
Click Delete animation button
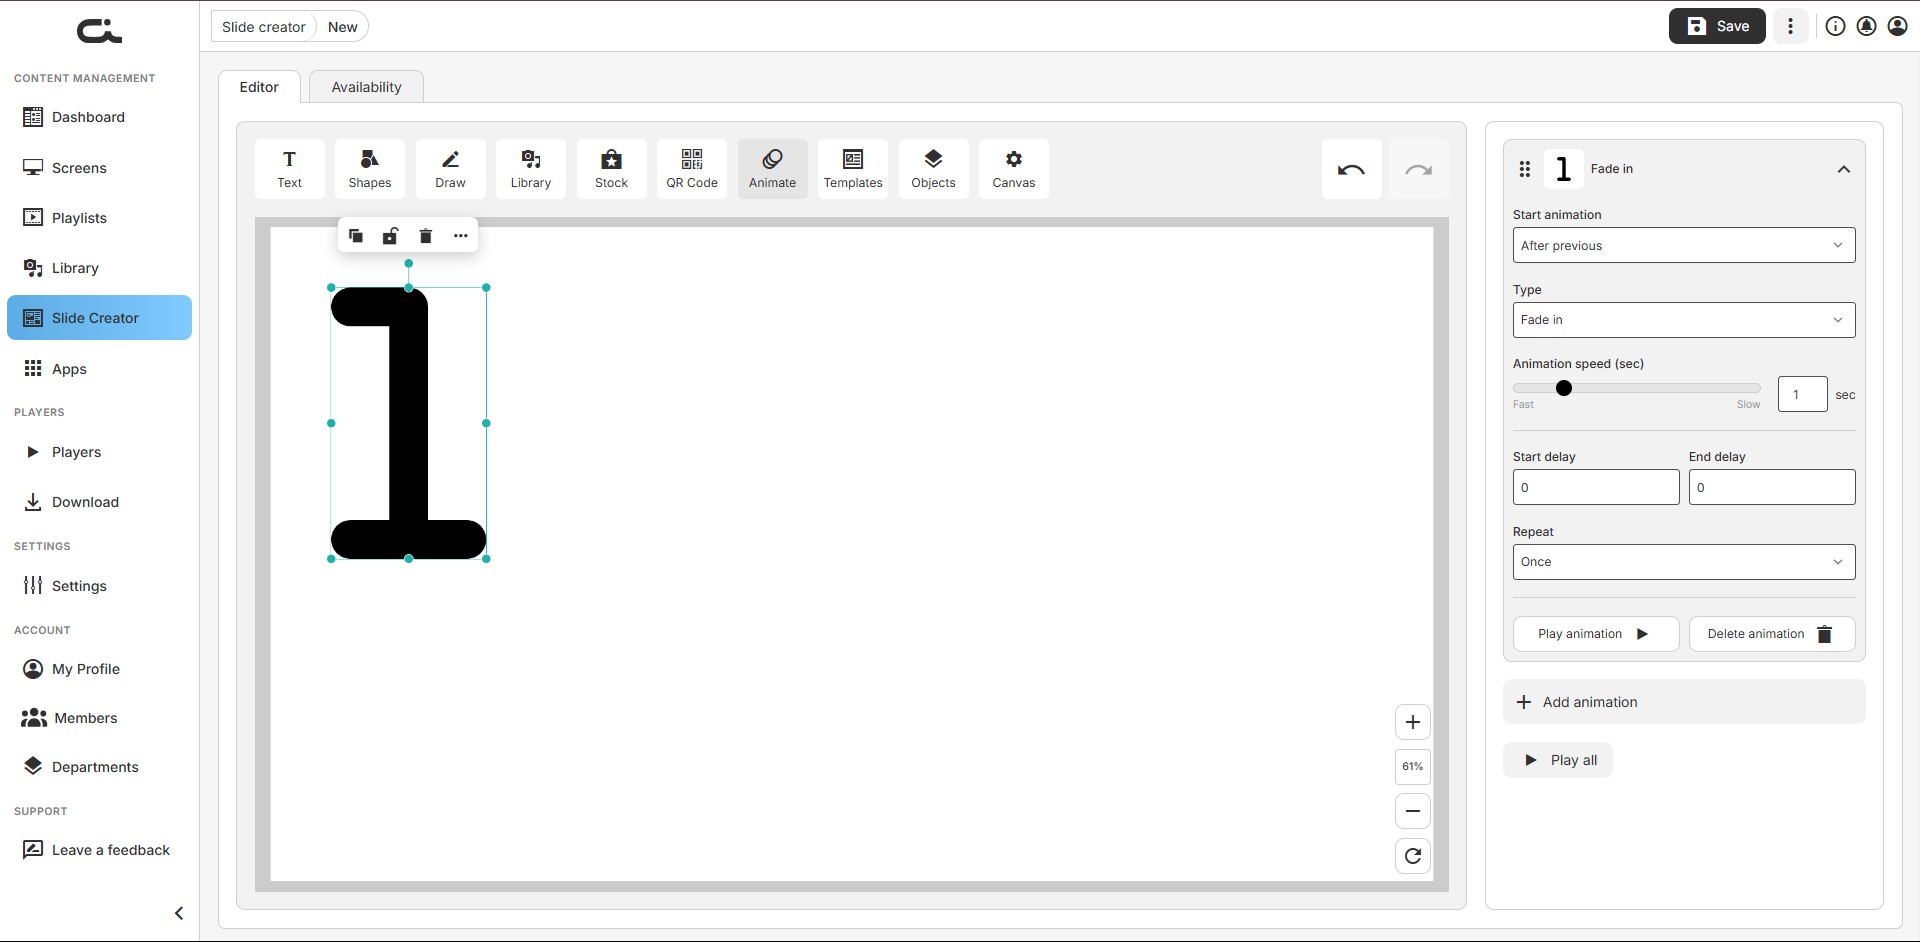(1772, 634)
